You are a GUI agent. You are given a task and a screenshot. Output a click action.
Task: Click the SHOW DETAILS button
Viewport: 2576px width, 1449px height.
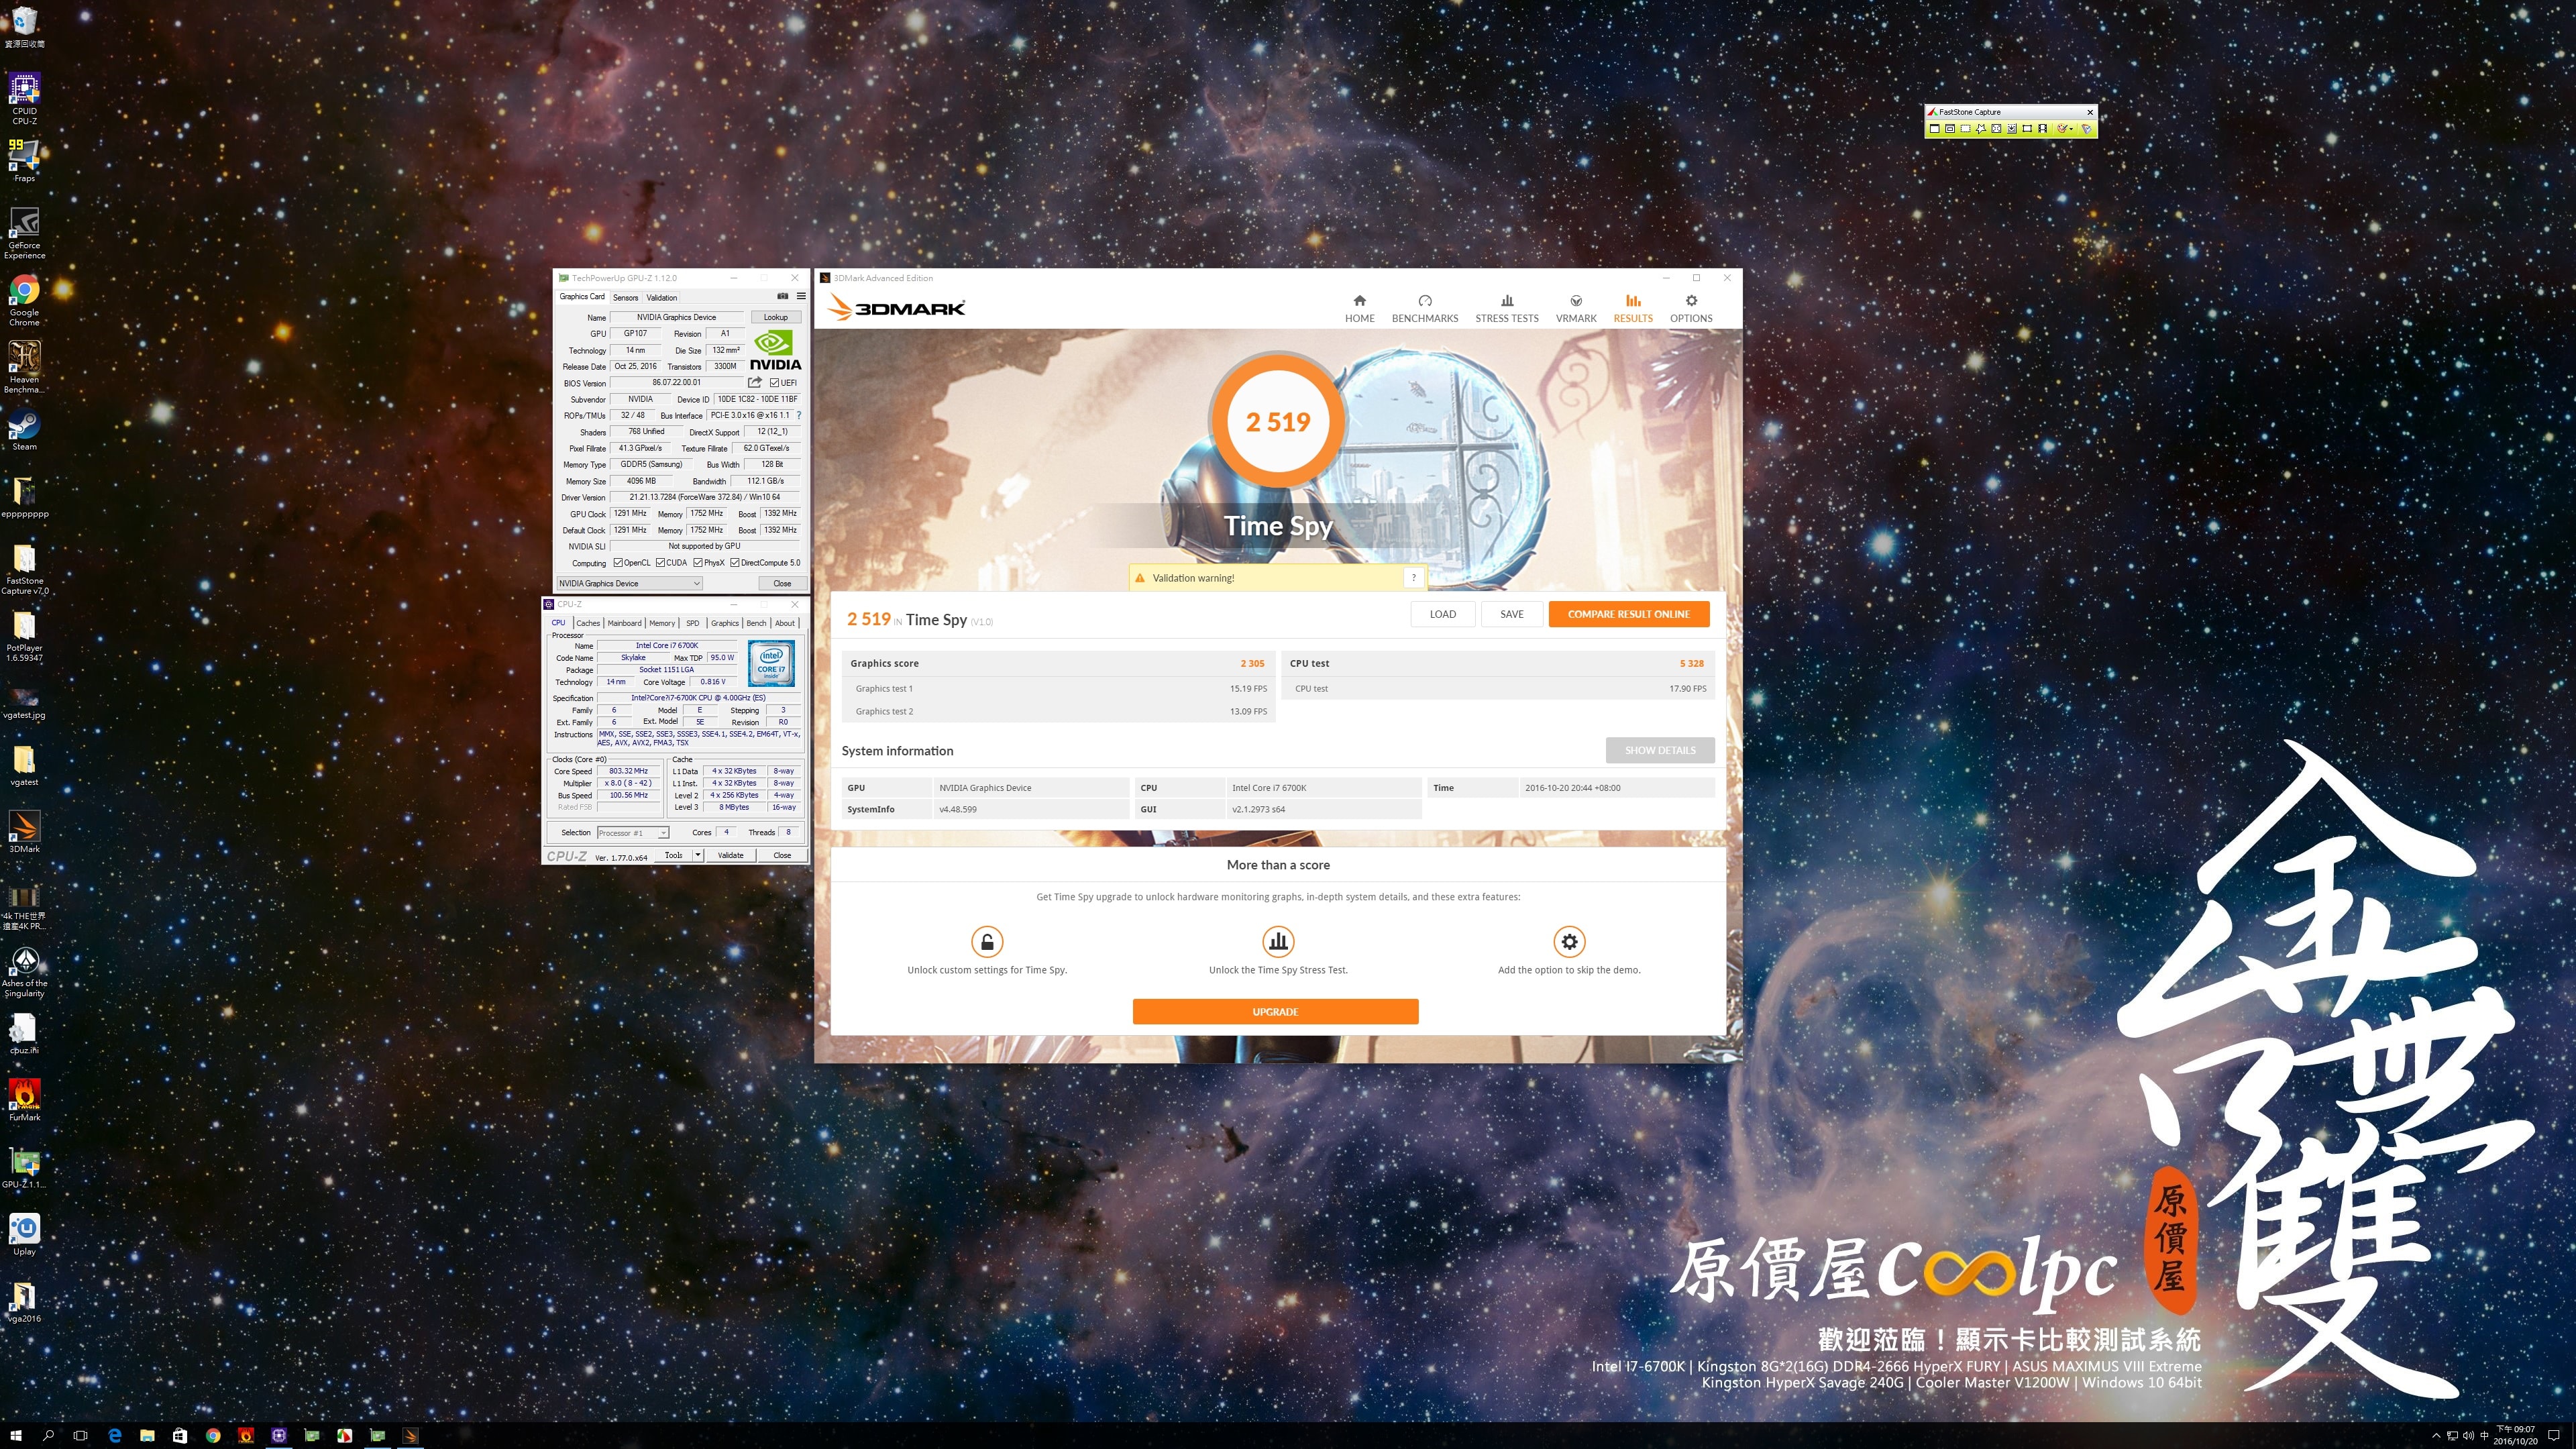pyautogui.click(x=1660, y=750)
